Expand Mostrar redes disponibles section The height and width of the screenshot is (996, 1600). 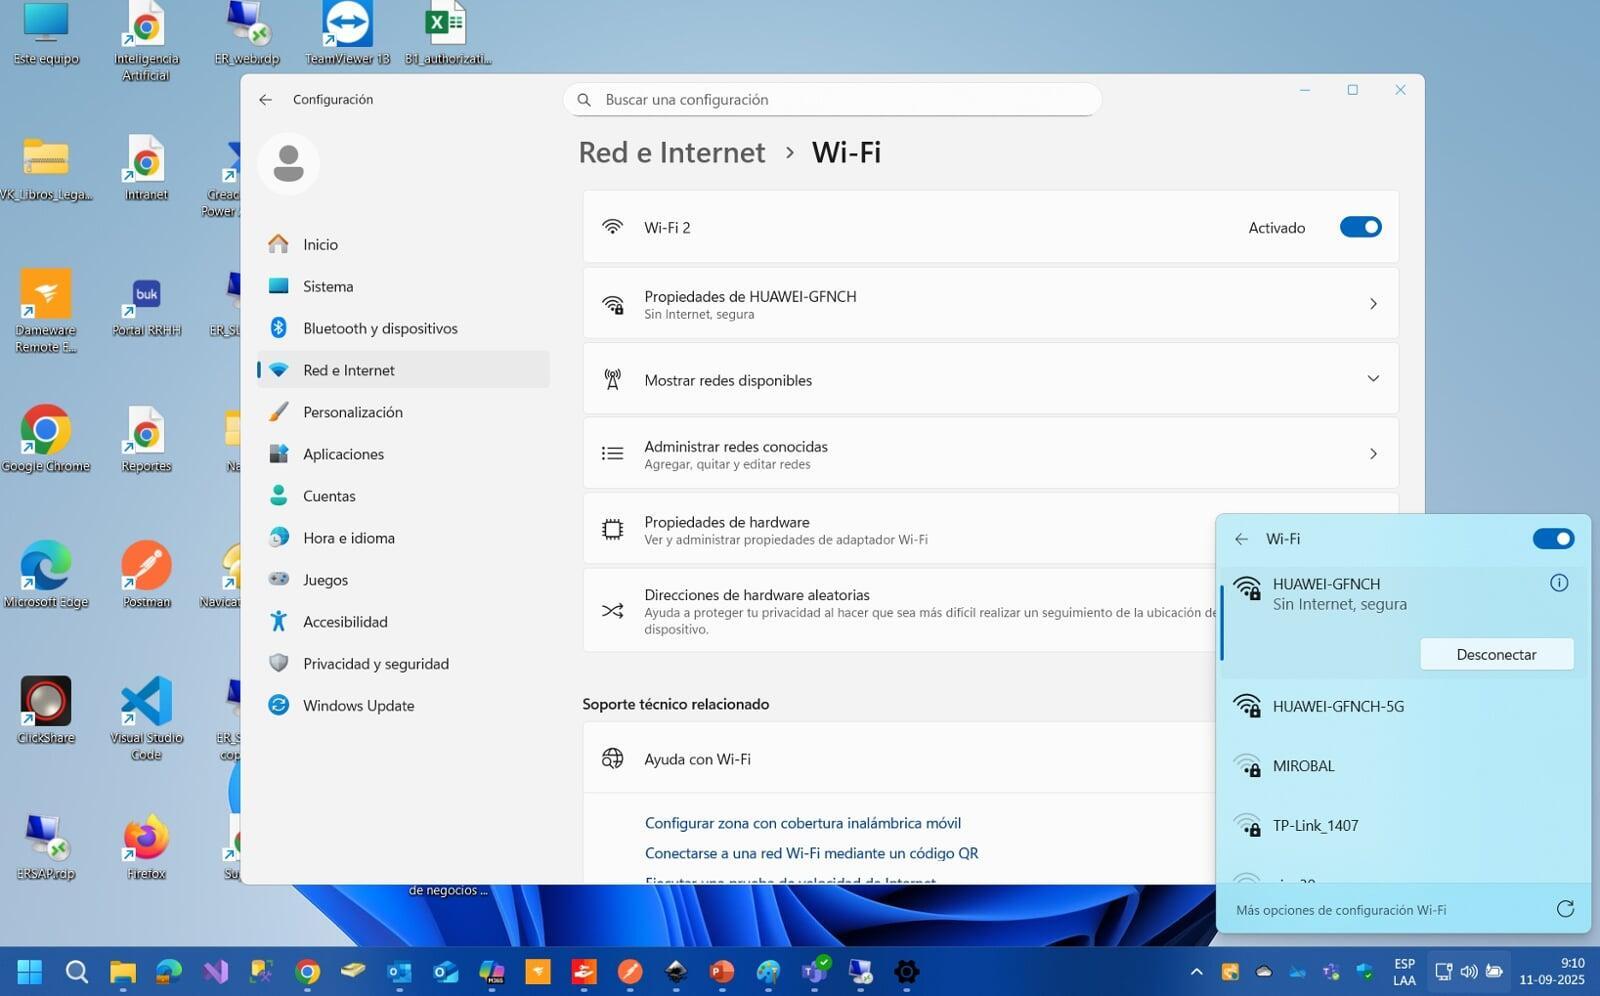point(1372,379)
